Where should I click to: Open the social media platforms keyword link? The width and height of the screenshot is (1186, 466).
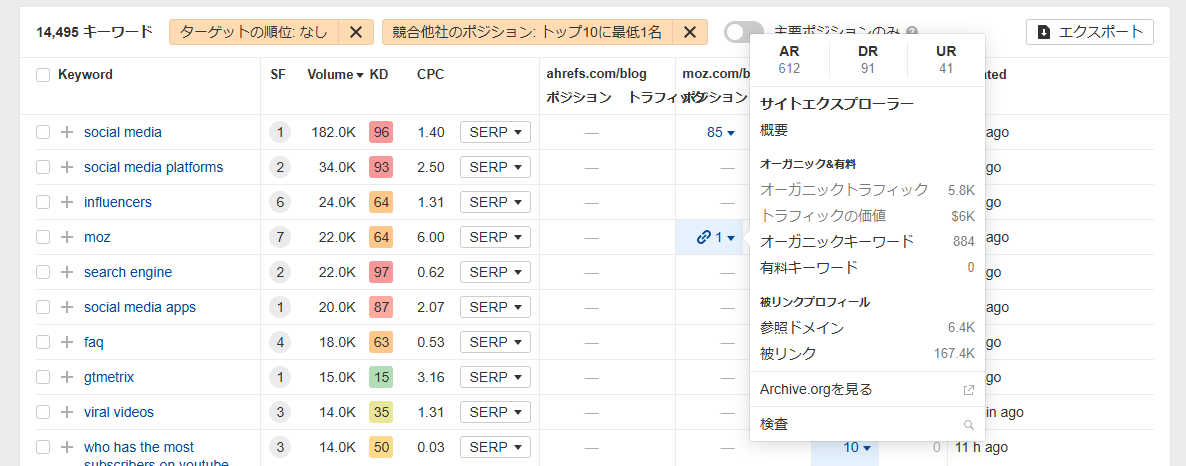click(154, 167)
